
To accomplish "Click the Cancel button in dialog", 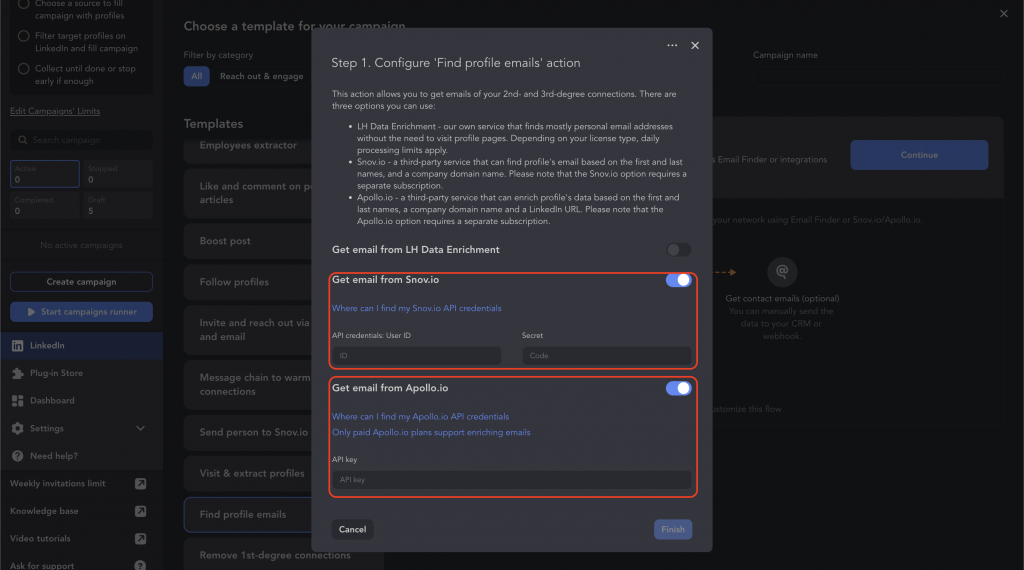I will click(352, 530).
